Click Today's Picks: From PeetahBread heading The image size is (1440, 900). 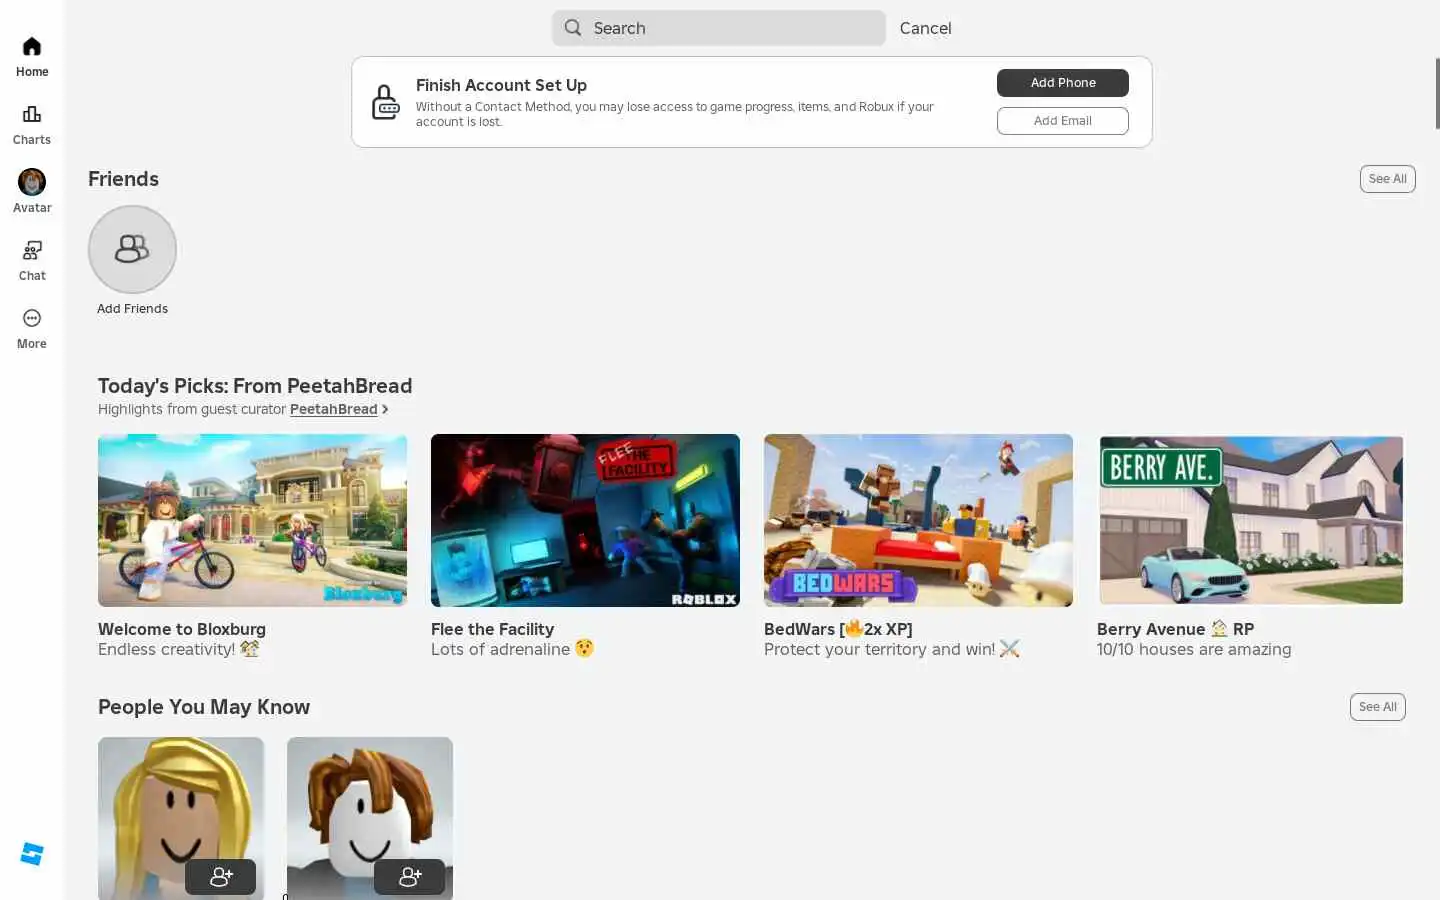pos(255,386)
